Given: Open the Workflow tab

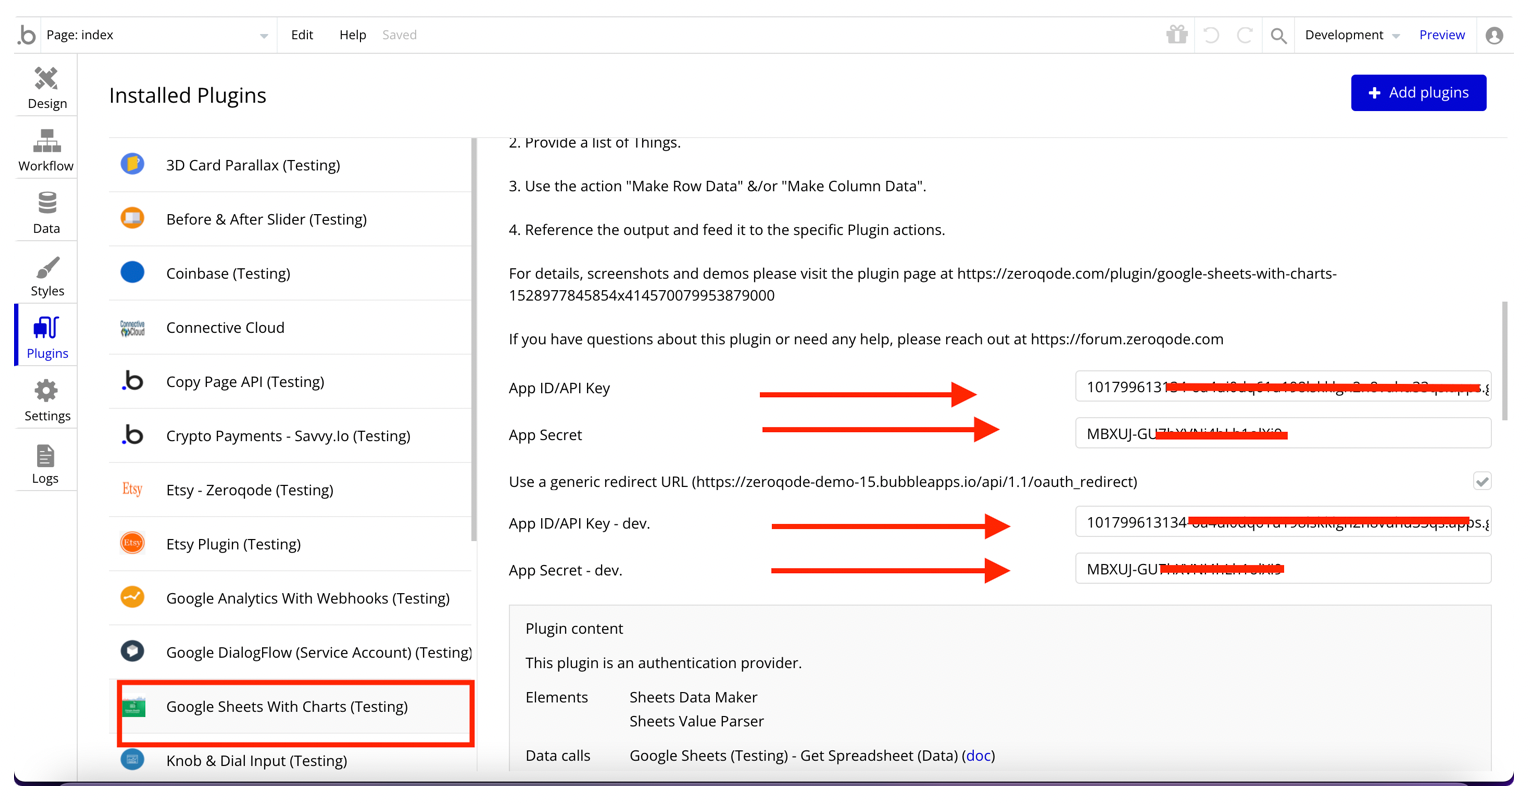Looking at the screenshot, I should click(47, 151).
